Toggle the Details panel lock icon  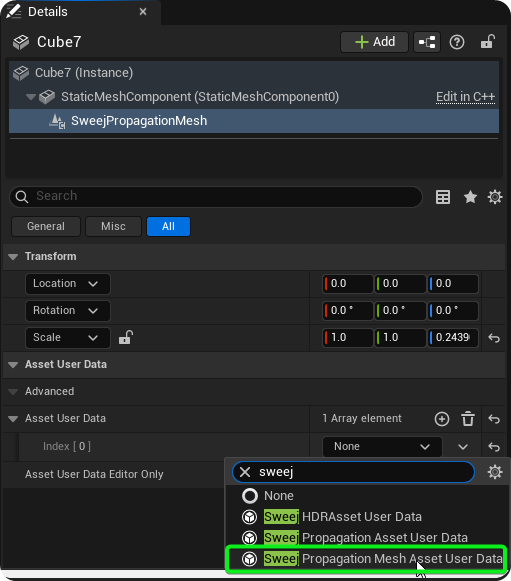pos(488,42)
